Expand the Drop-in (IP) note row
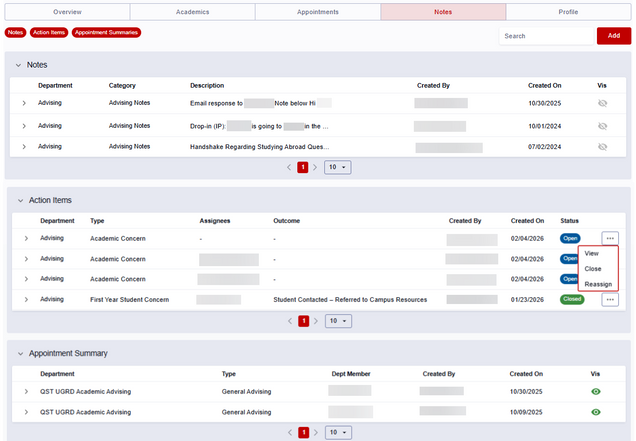This screenshot has width=636, height=441. (24, 126)
